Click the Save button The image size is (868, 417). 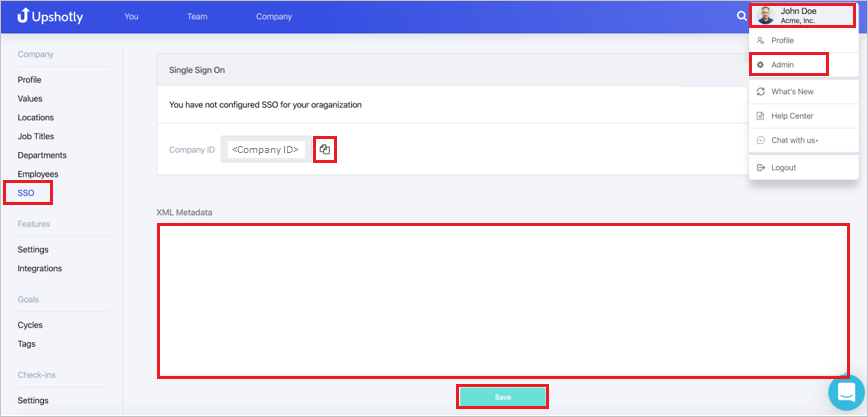point(503,398)
